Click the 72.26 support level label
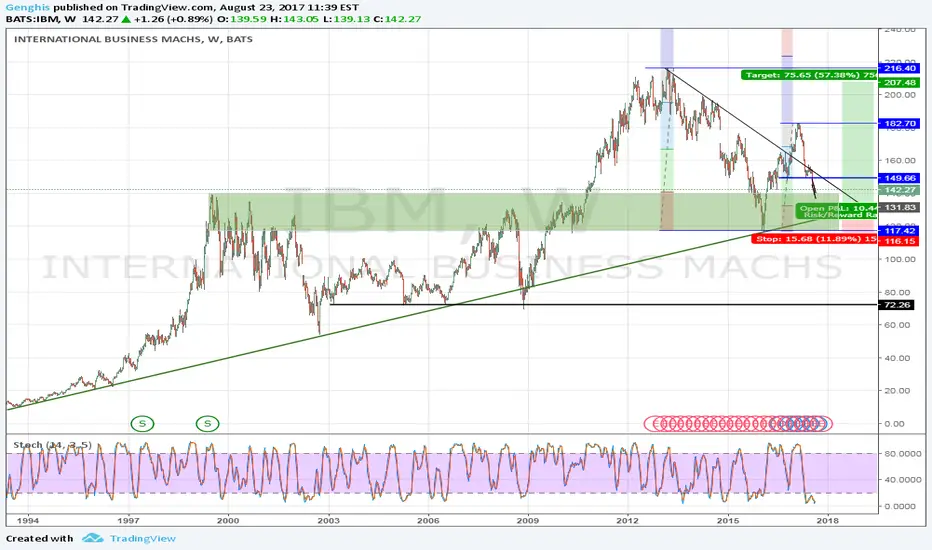932x550 pixels. click(x=896, y=304)
